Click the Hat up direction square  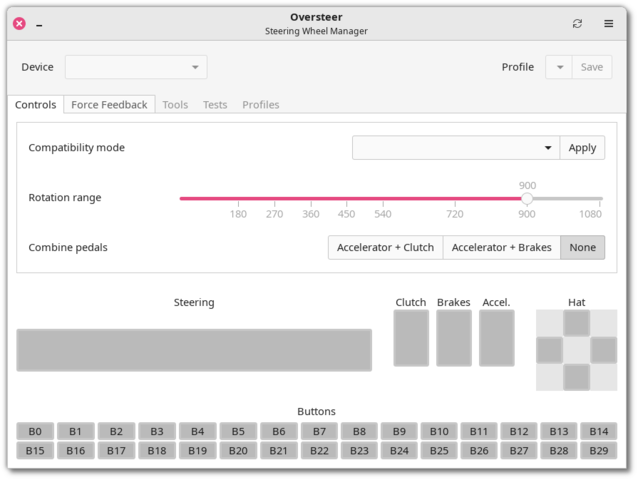pos(577,323)
